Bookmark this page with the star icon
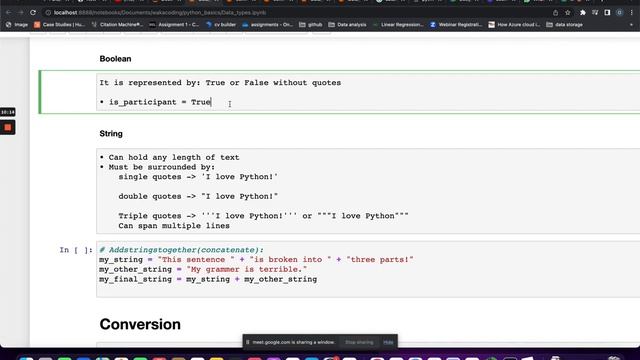 568,13
